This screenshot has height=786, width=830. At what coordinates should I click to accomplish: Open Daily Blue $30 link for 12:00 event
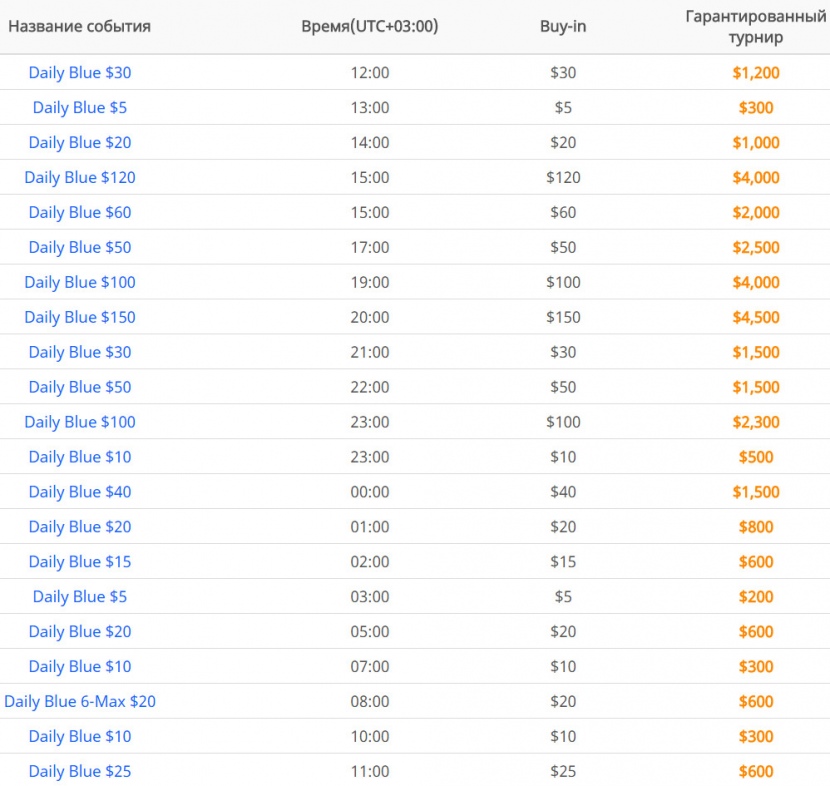(80, 73)
